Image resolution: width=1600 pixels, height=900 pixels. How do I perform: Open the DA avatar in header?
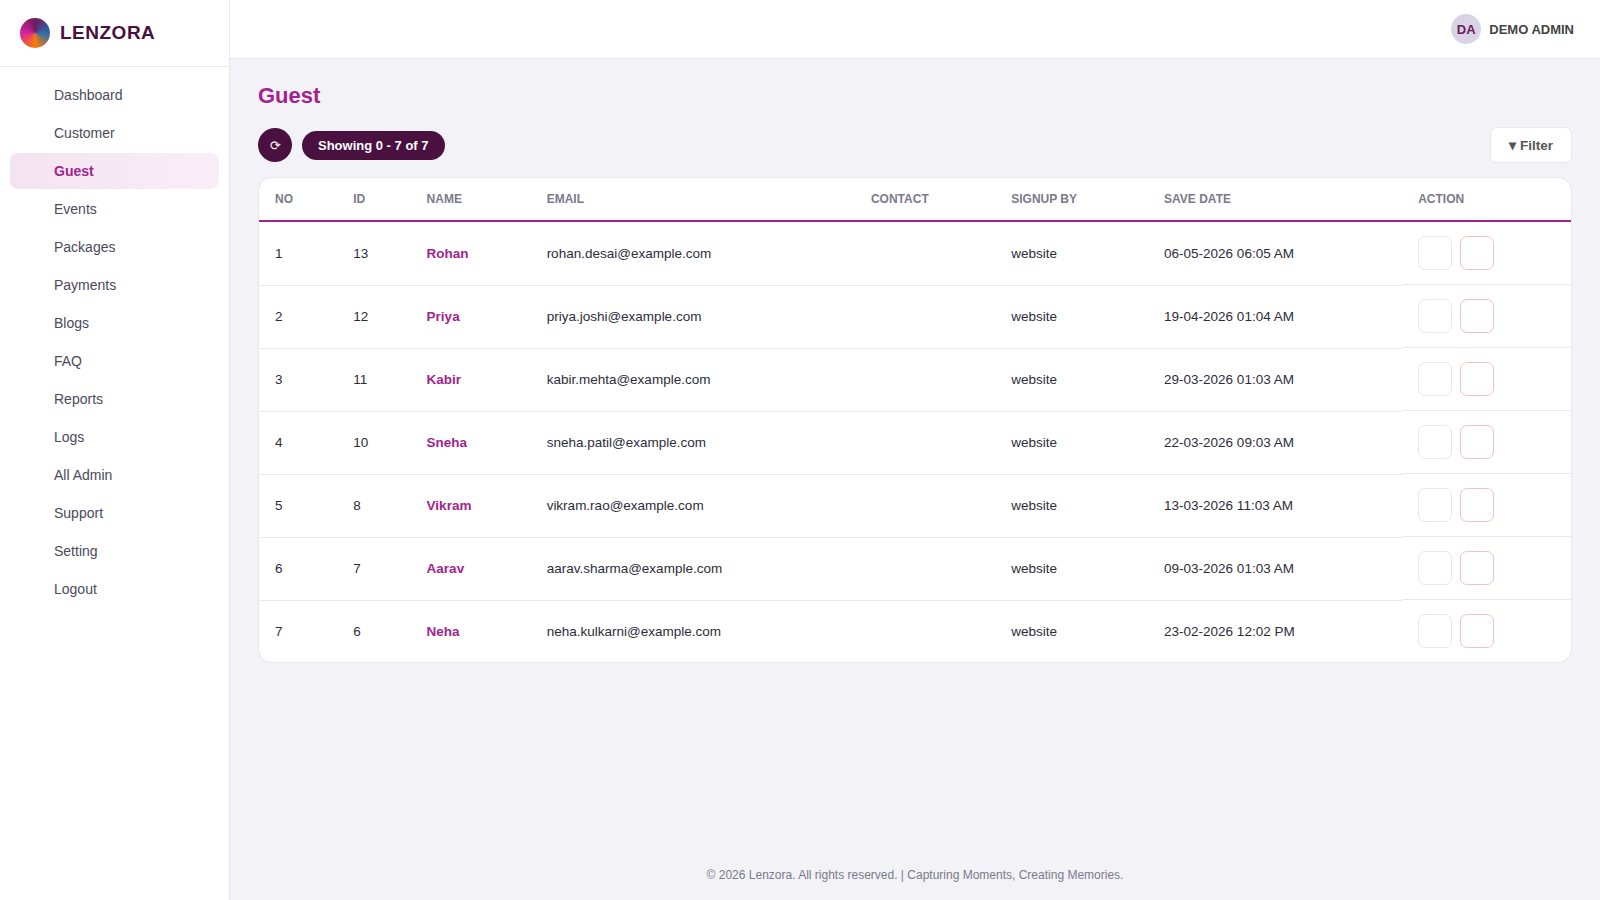click(1466, 29)
